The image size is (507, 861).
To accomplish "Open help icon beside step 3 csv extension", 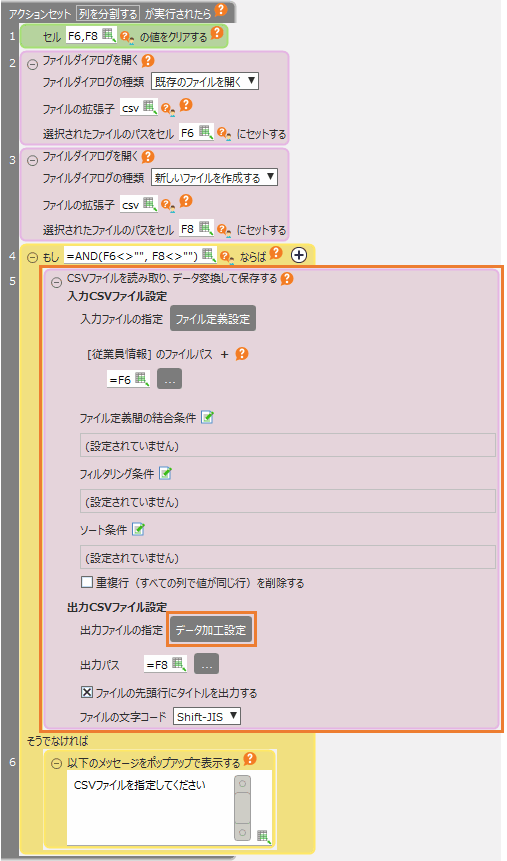I will 186,200.
